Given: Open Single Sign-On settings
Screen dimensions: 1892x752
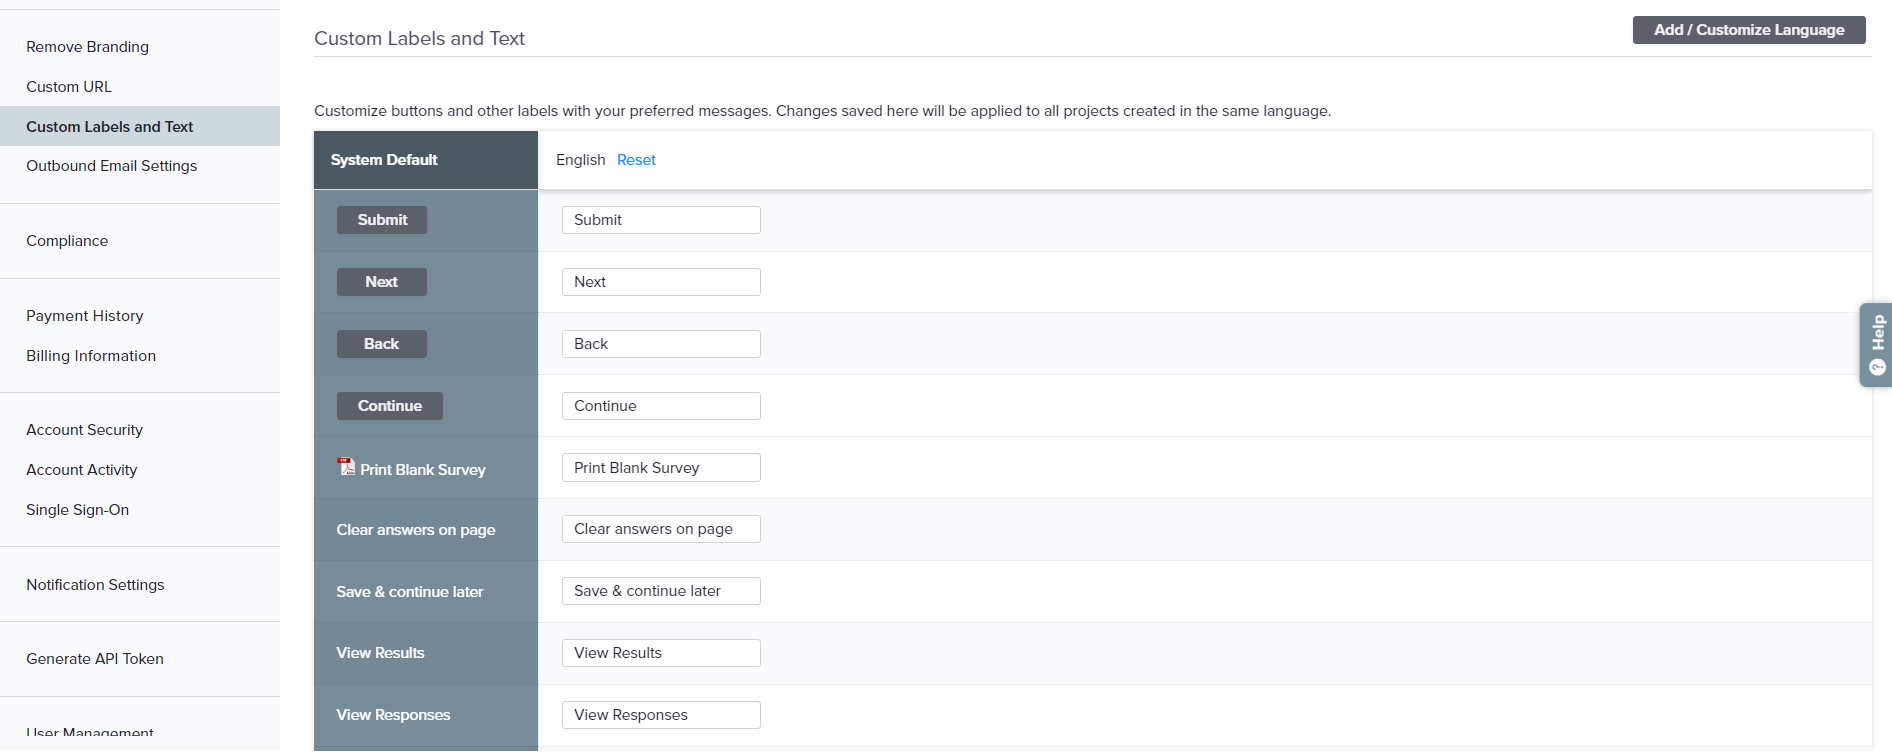Looking at the screenshot, I should coord(77,510).
